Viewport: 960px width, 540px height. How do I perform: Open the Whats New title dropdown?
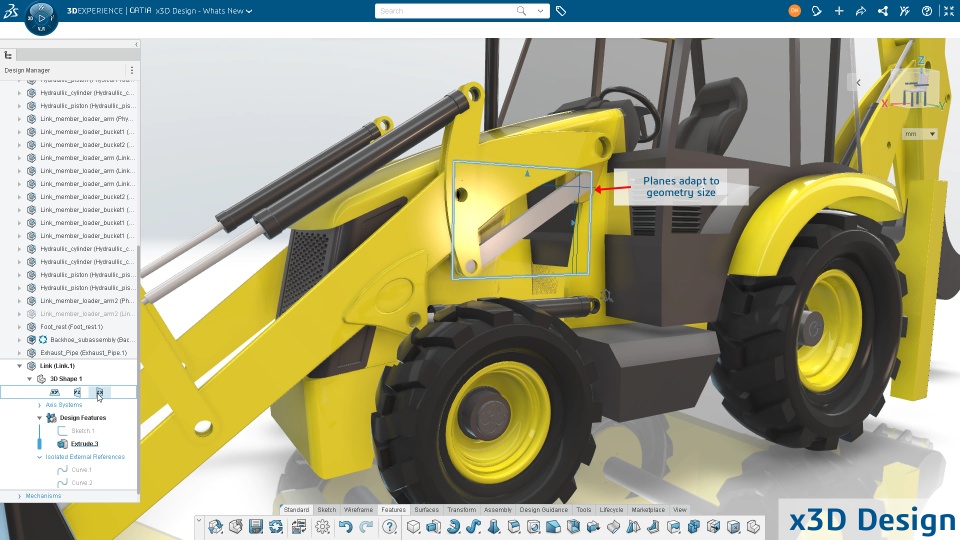coord(249,11)
